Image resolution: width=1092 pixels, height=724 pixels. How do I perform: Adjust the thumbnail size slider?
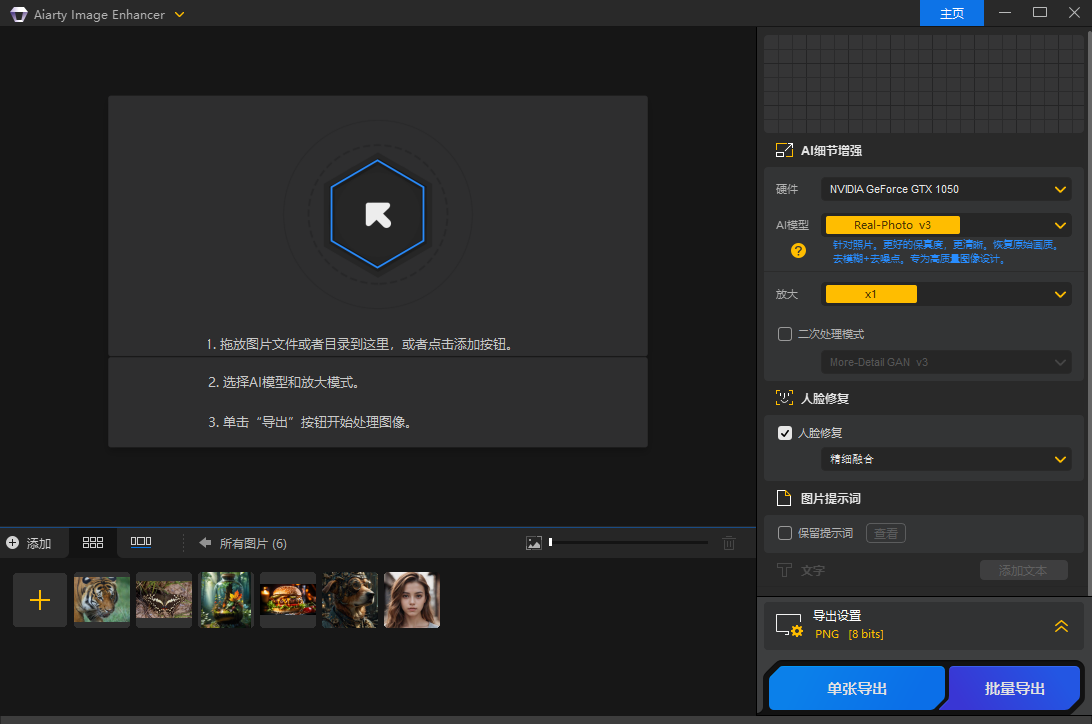point(628,542)
